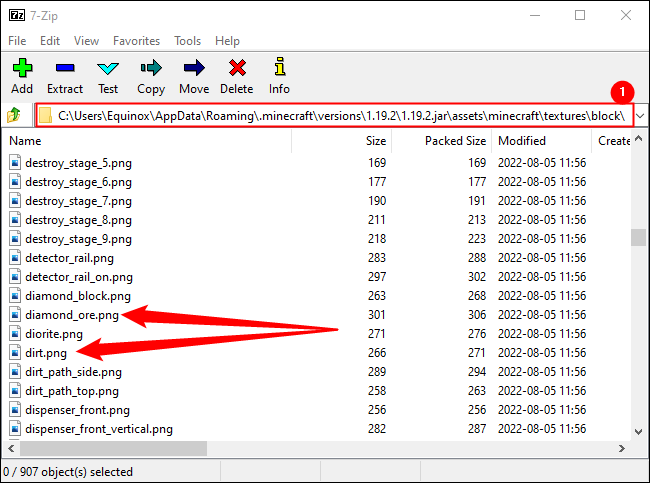
Task: Click the Copy toolbar icon
Action: point(151,68)
